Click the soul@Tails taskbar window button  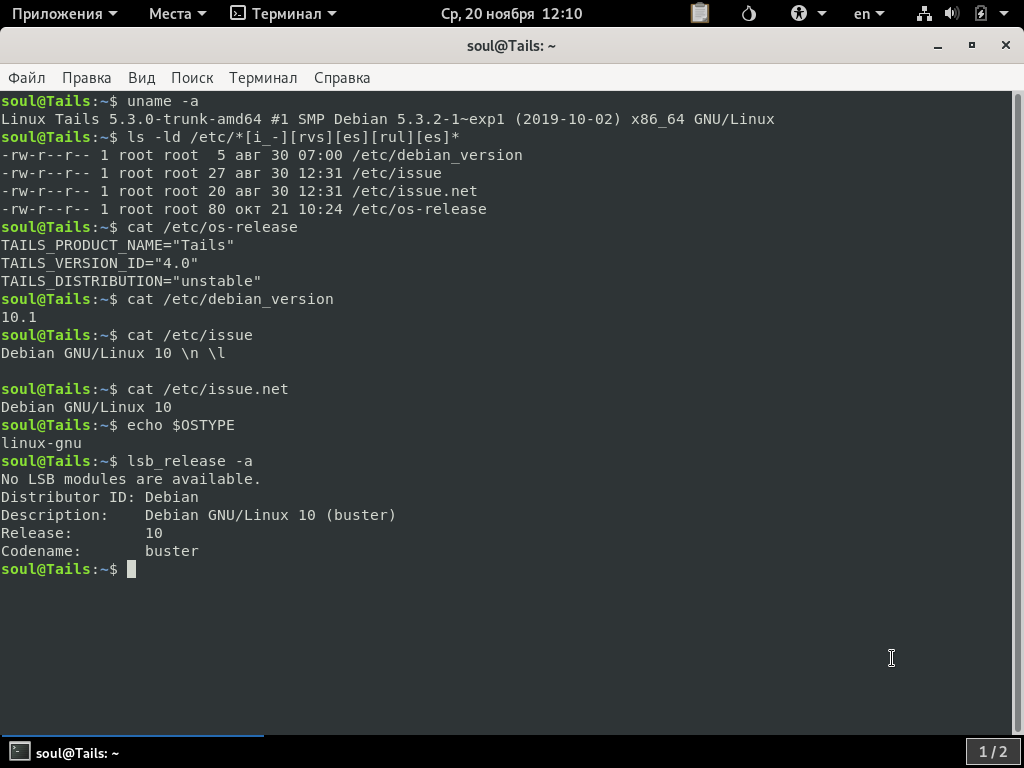click(x=133, y=752)
